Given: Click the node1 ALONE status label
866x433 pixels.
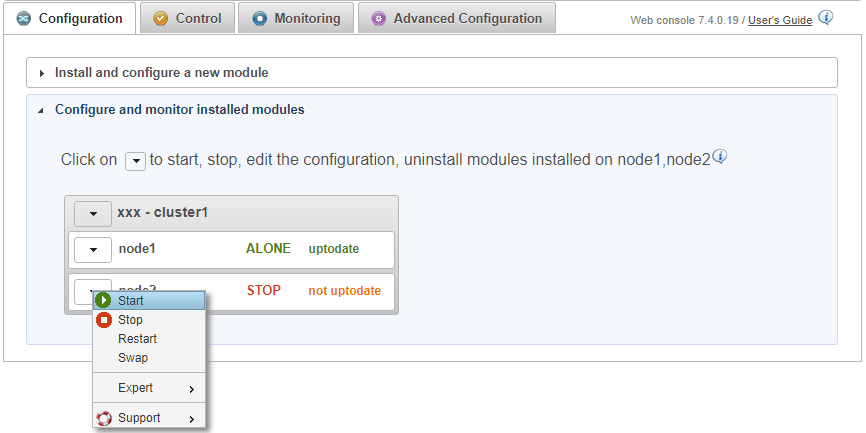Looking at the screenshot, I should click(268, 249).
